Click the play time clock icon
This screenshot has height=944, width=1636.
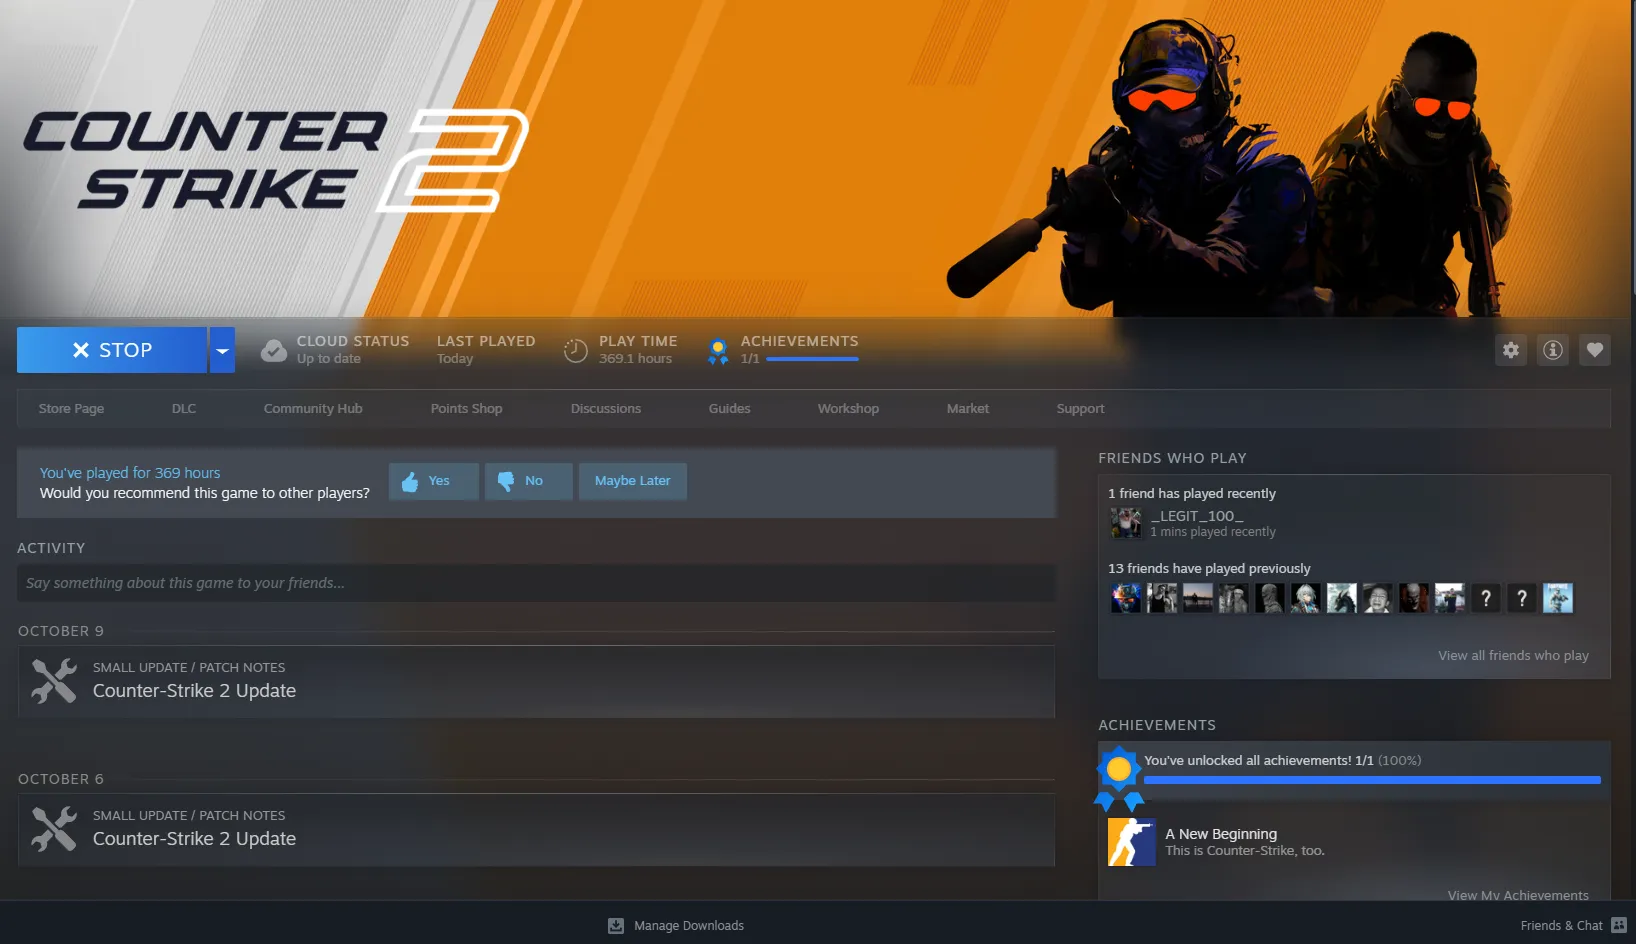coord(575,351)
